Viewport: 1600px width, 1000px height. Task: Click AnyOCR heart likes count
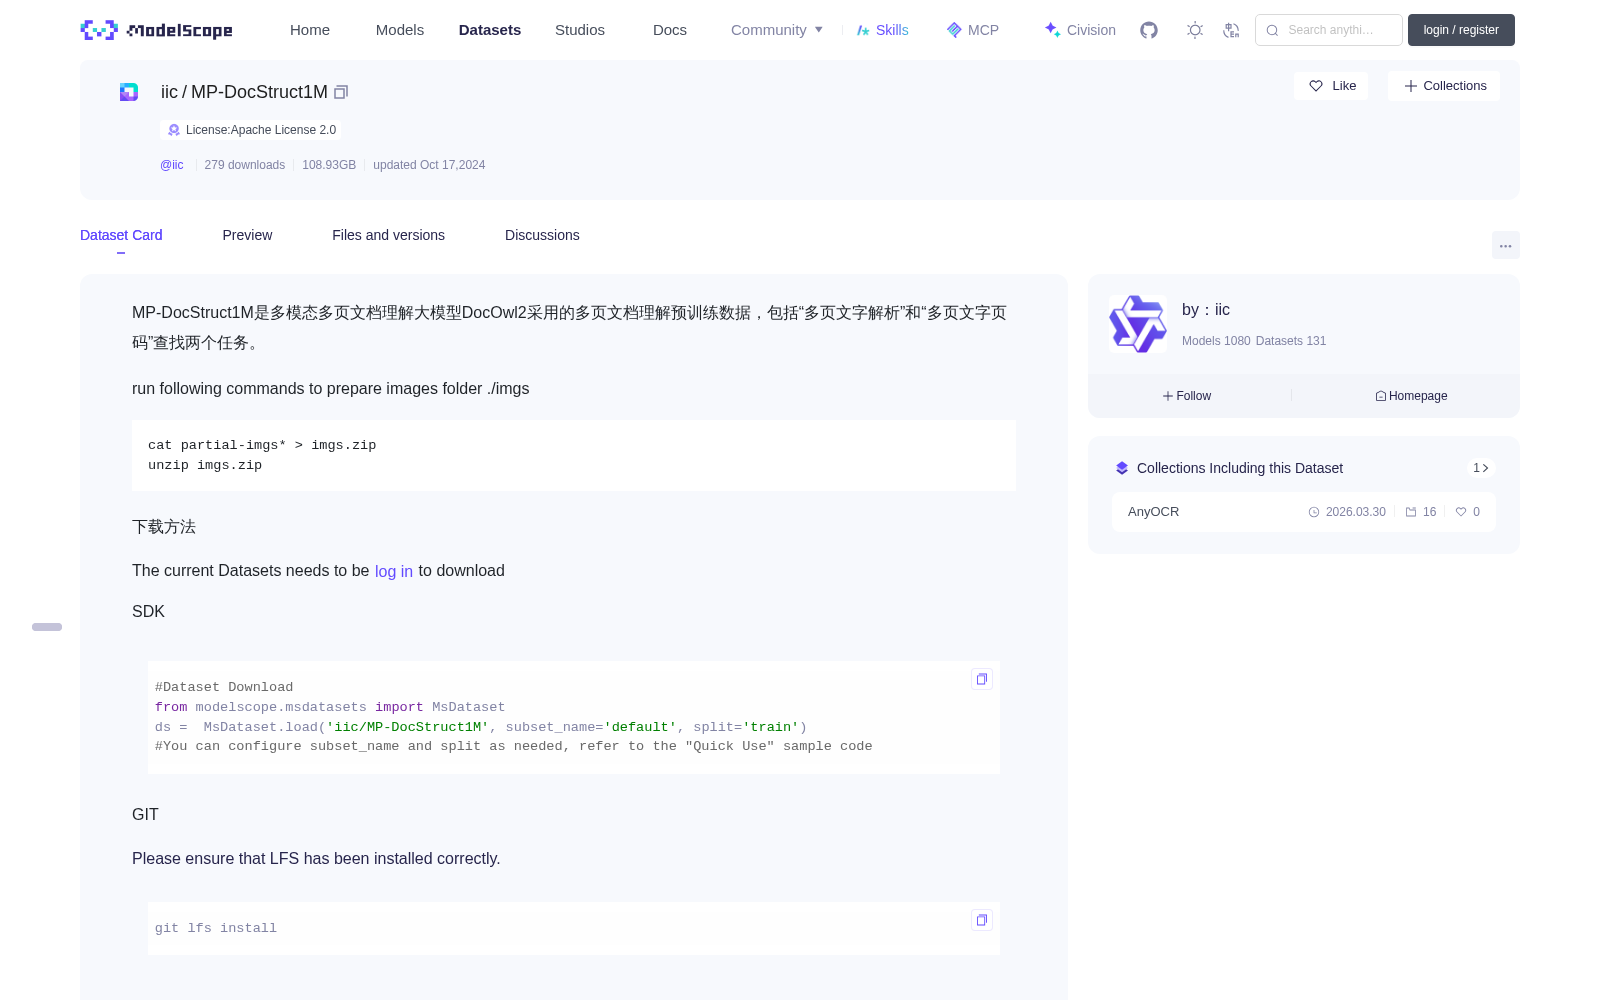(x=1468, y=512)
